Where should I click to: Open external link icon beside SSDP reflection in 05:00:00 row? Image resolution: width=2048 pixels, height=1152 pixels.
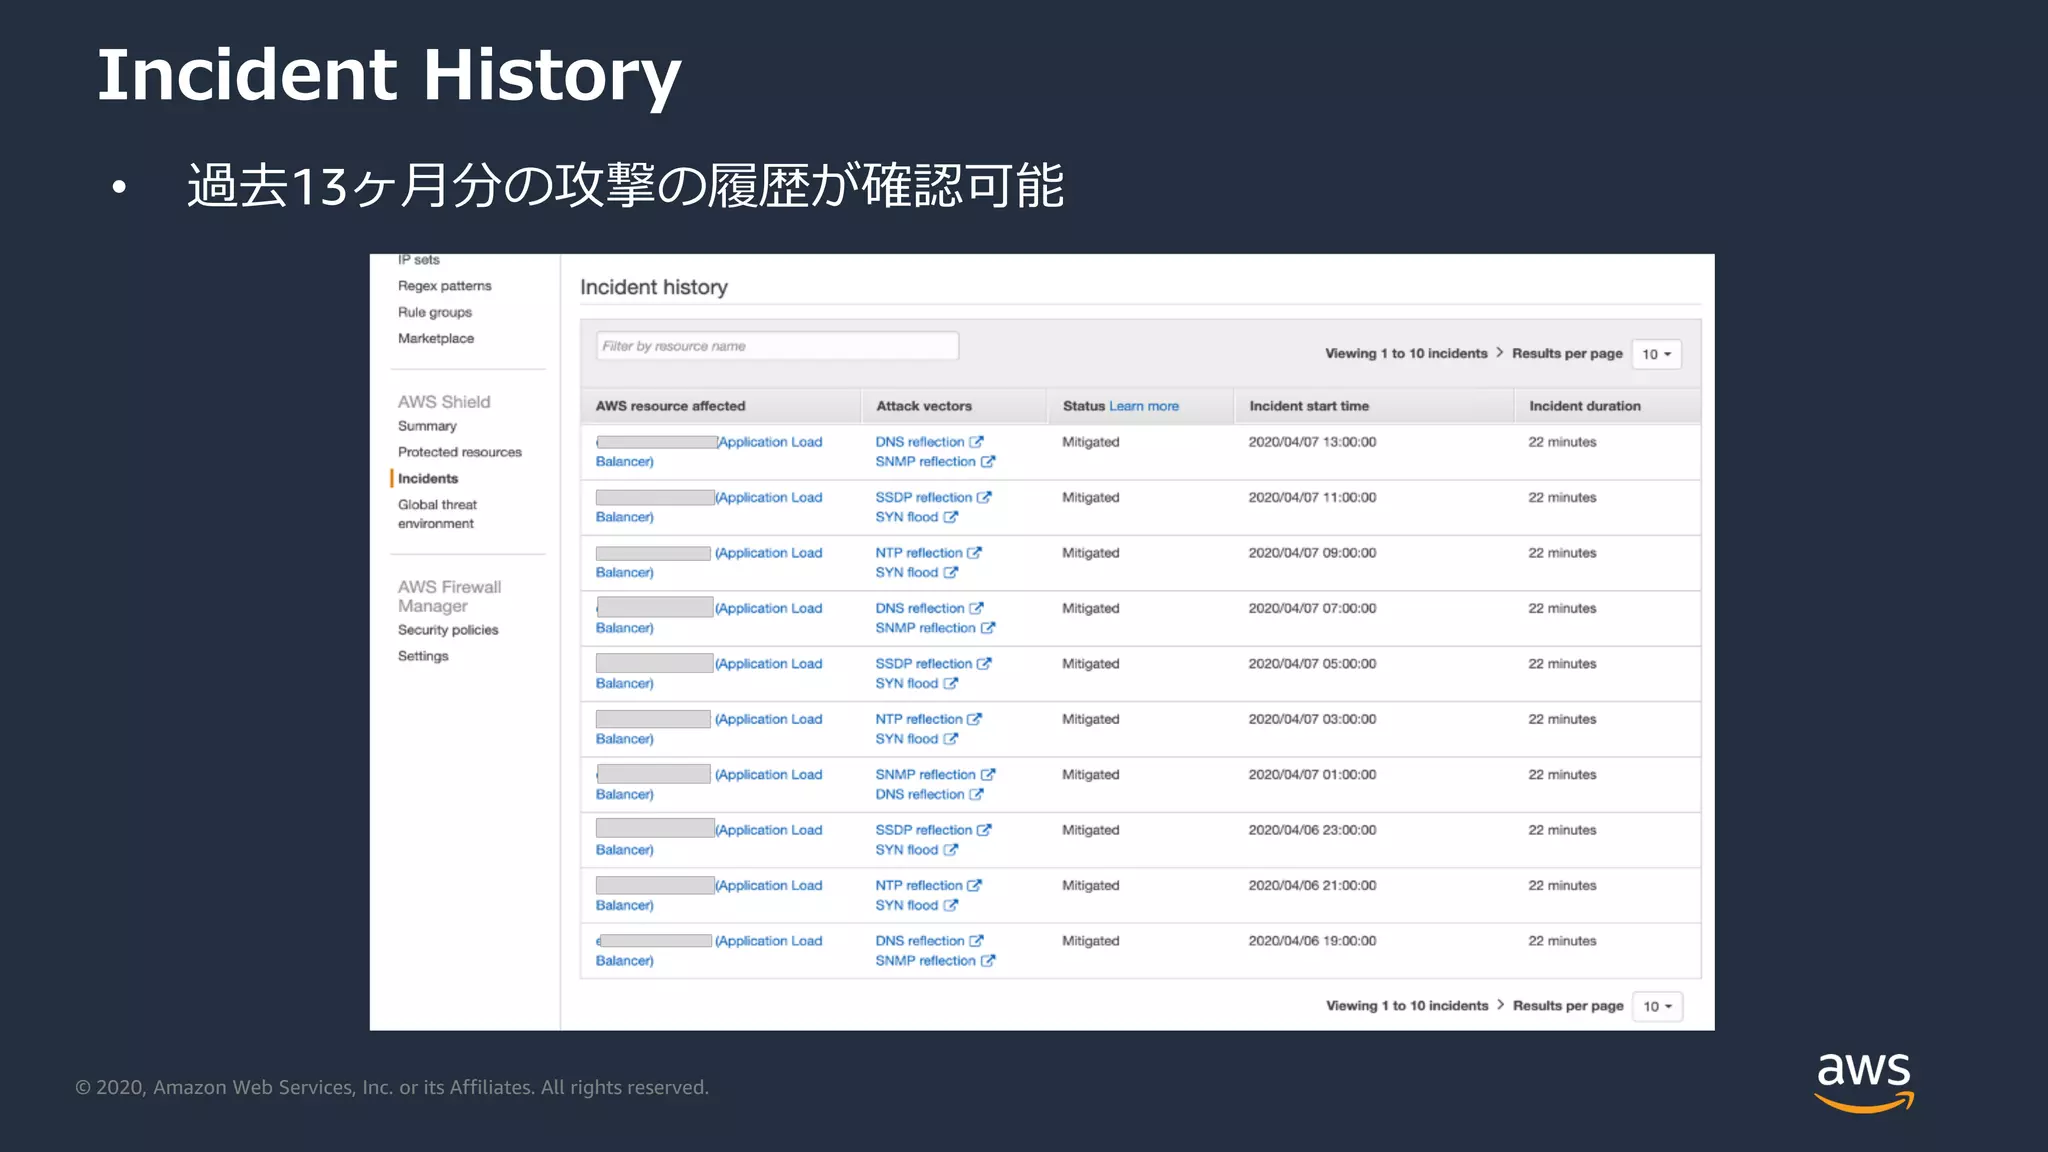[x=984, y=663]
